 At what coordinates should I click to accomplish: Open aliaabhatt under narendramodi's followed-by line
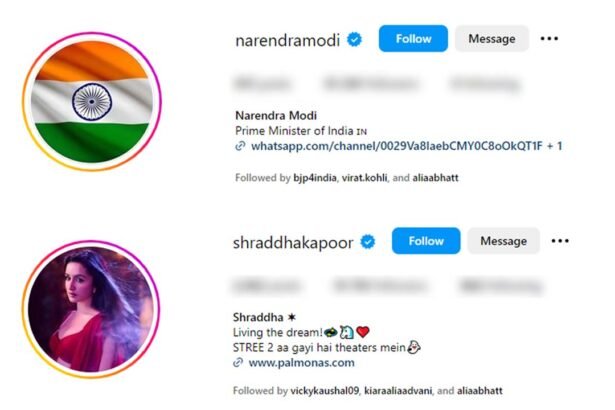tap(435, 178)
